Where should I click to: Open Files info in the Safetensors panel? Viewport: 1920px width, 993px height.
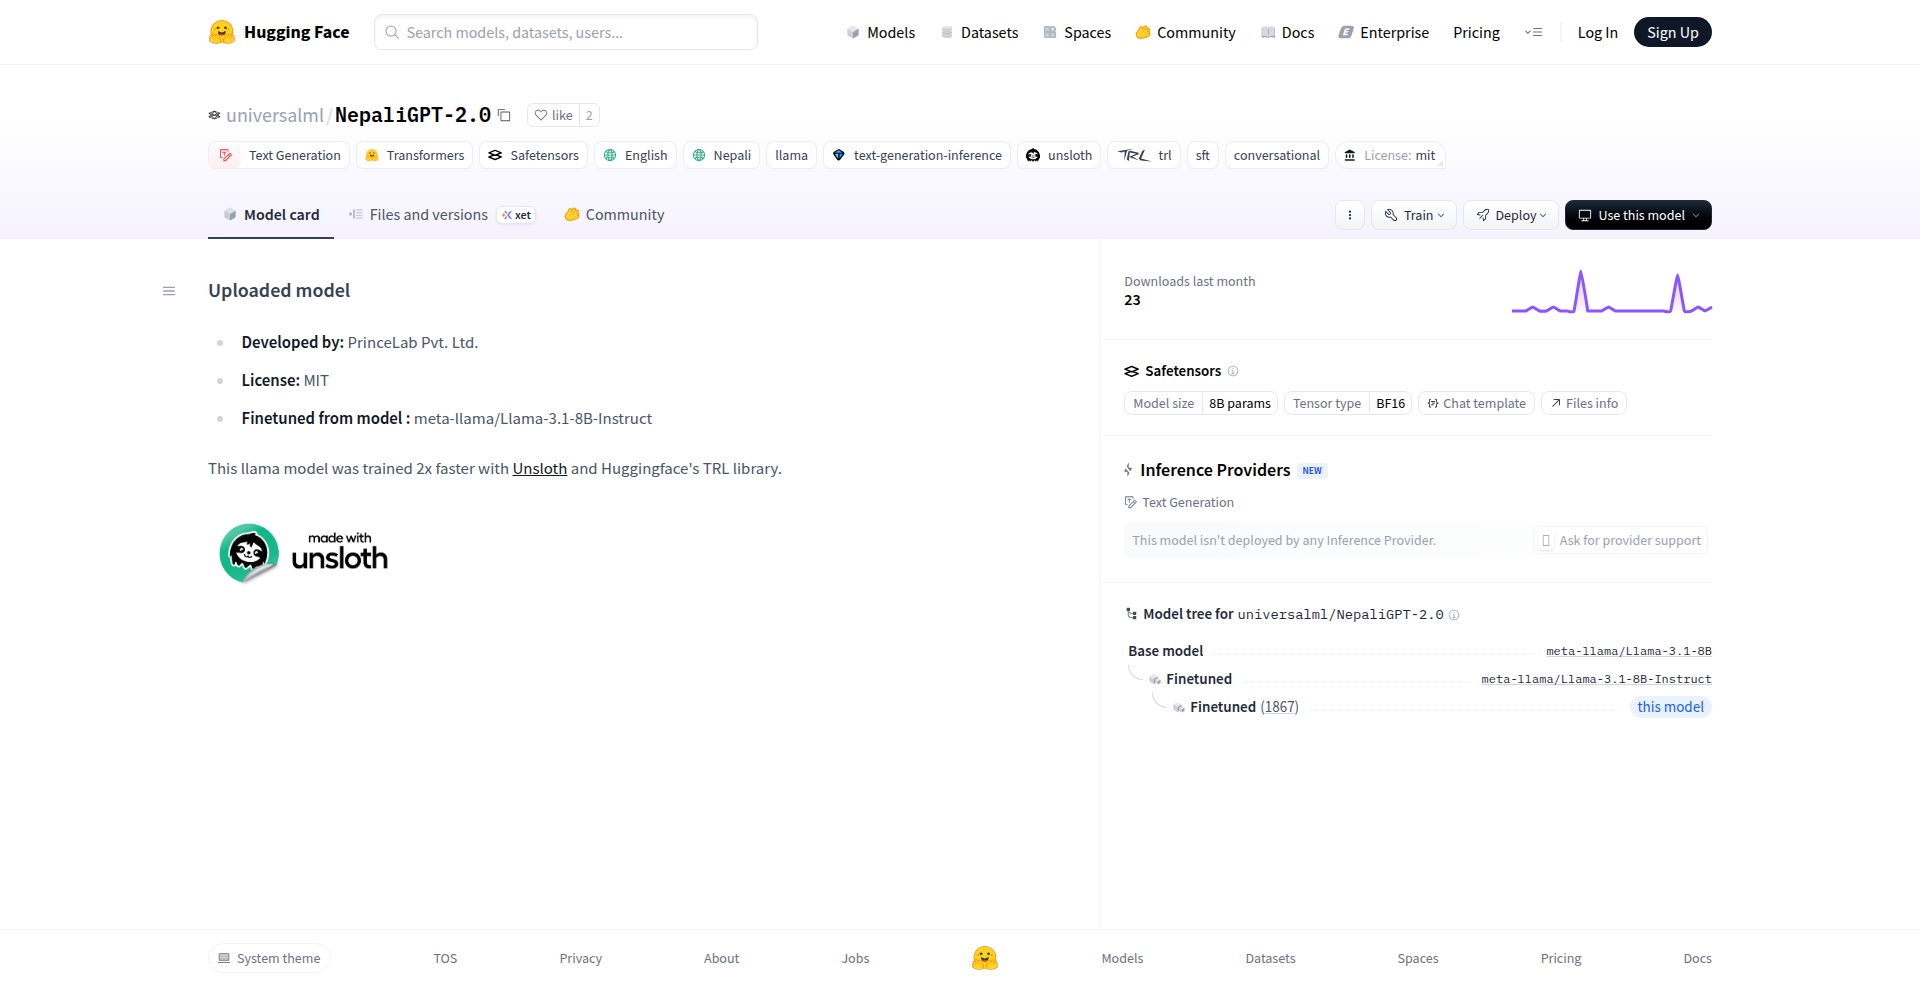pos(1583,403)
